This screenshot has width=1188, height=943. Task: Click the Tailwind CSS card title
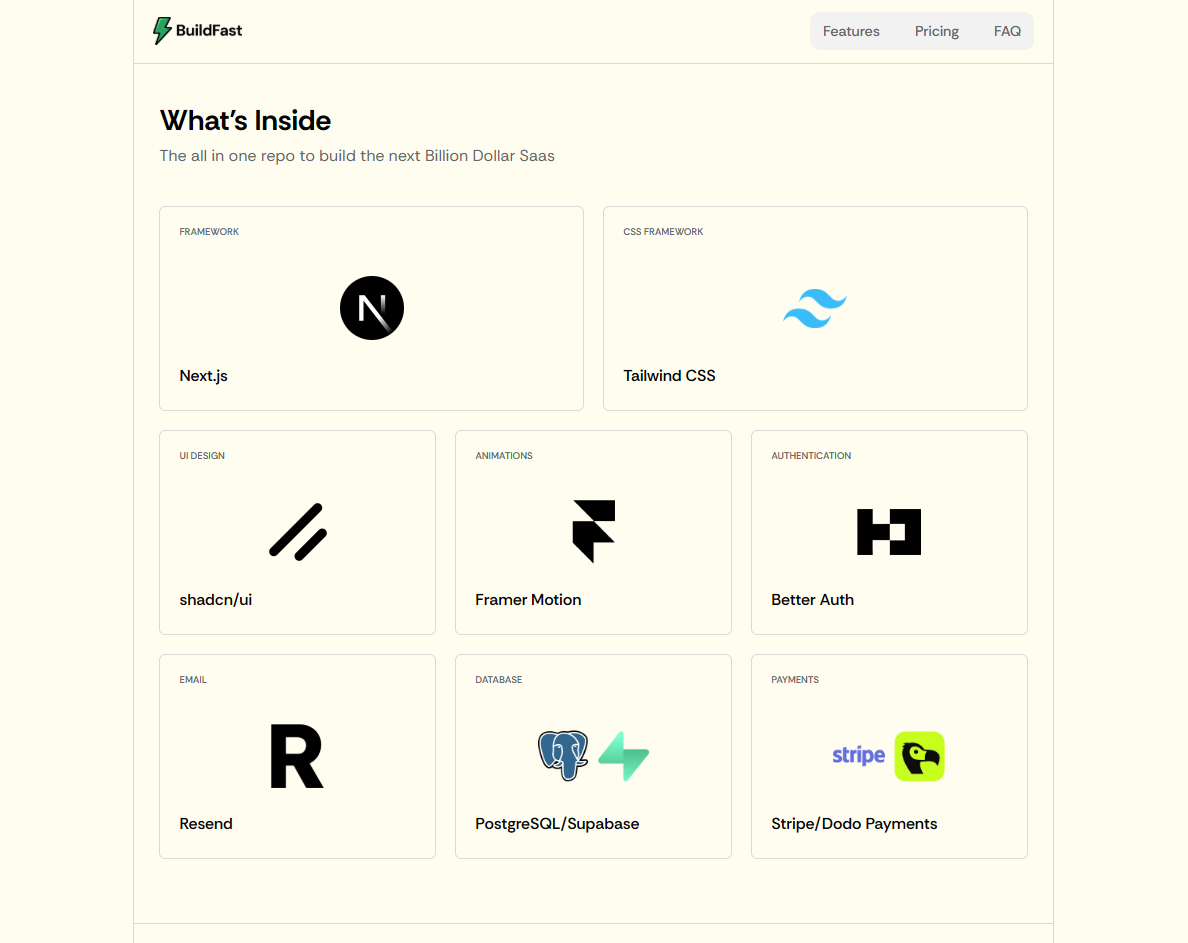click(669, 376)
